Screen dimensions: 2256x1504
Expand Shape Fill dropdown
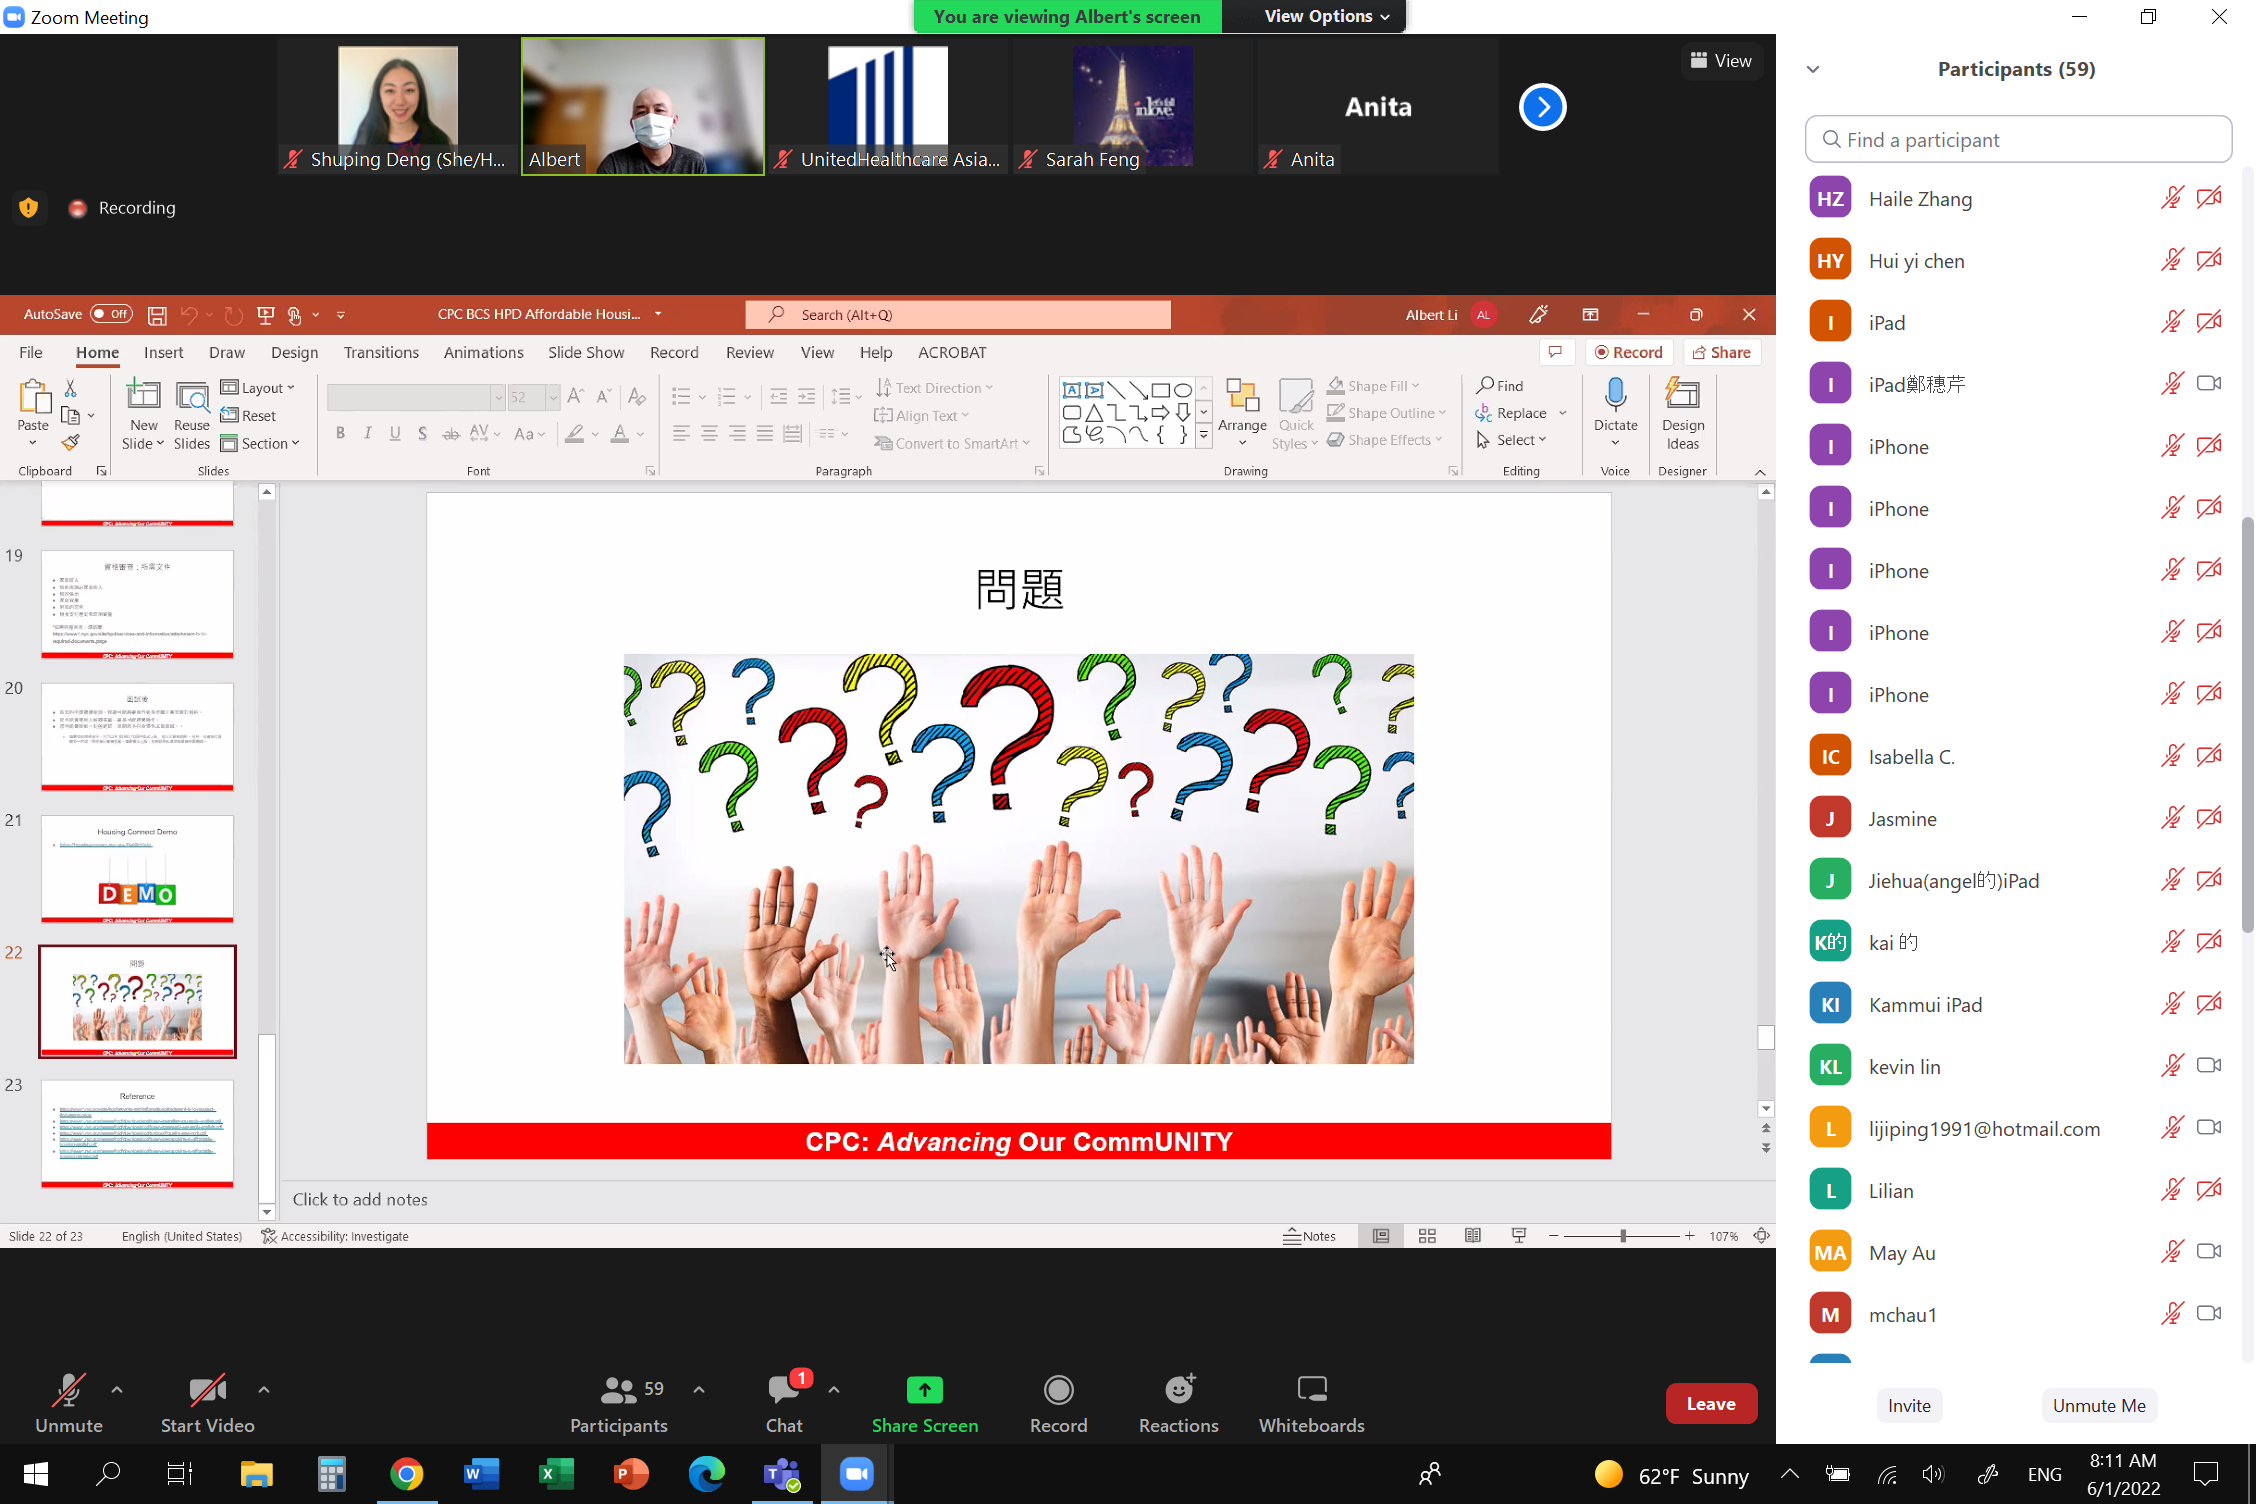[x=1416, y=386]
